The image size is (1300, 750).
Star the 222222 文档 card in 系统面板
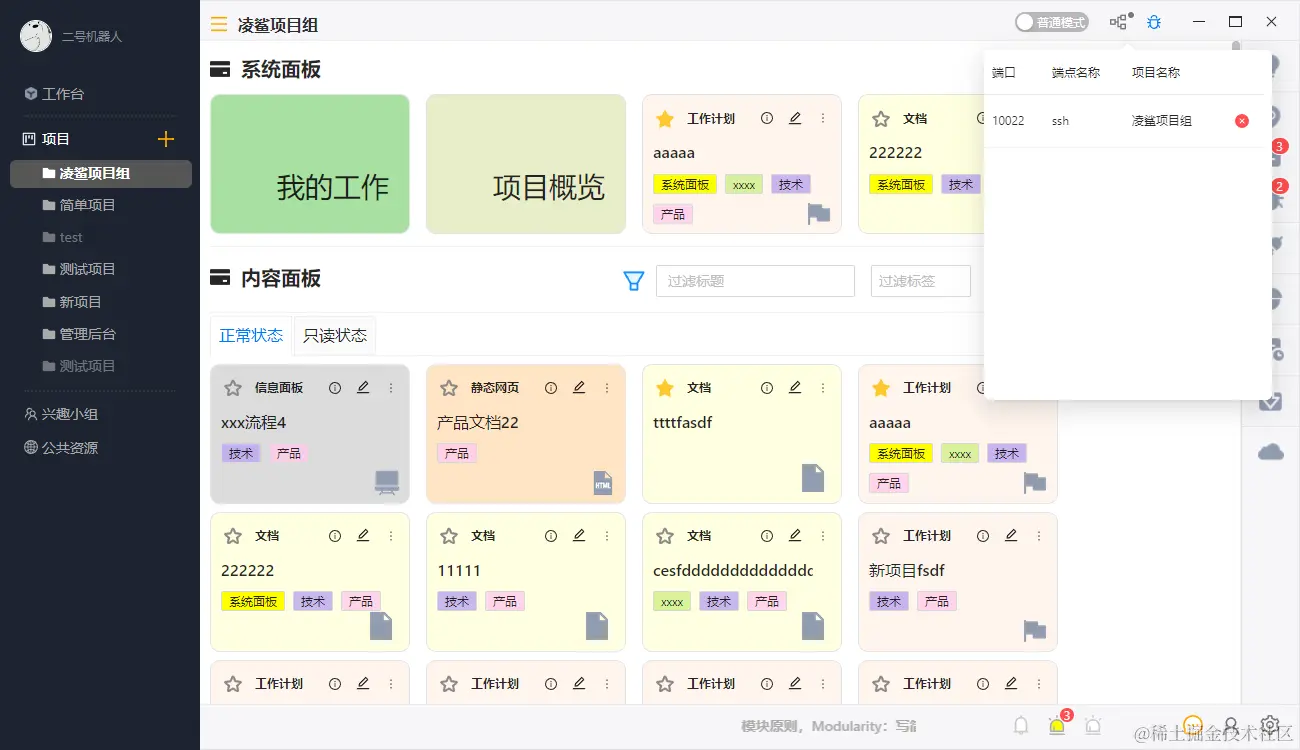[x=881, y=119]
